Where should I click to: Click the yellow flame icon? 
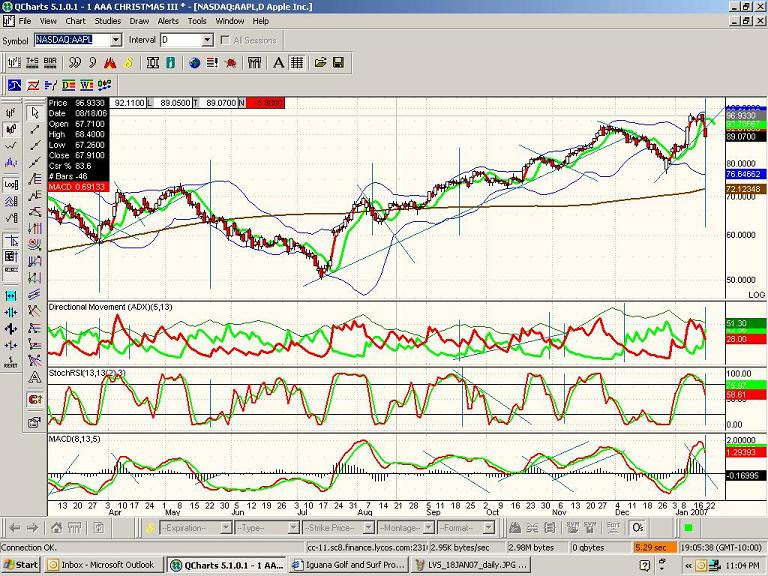coord(128,63)
